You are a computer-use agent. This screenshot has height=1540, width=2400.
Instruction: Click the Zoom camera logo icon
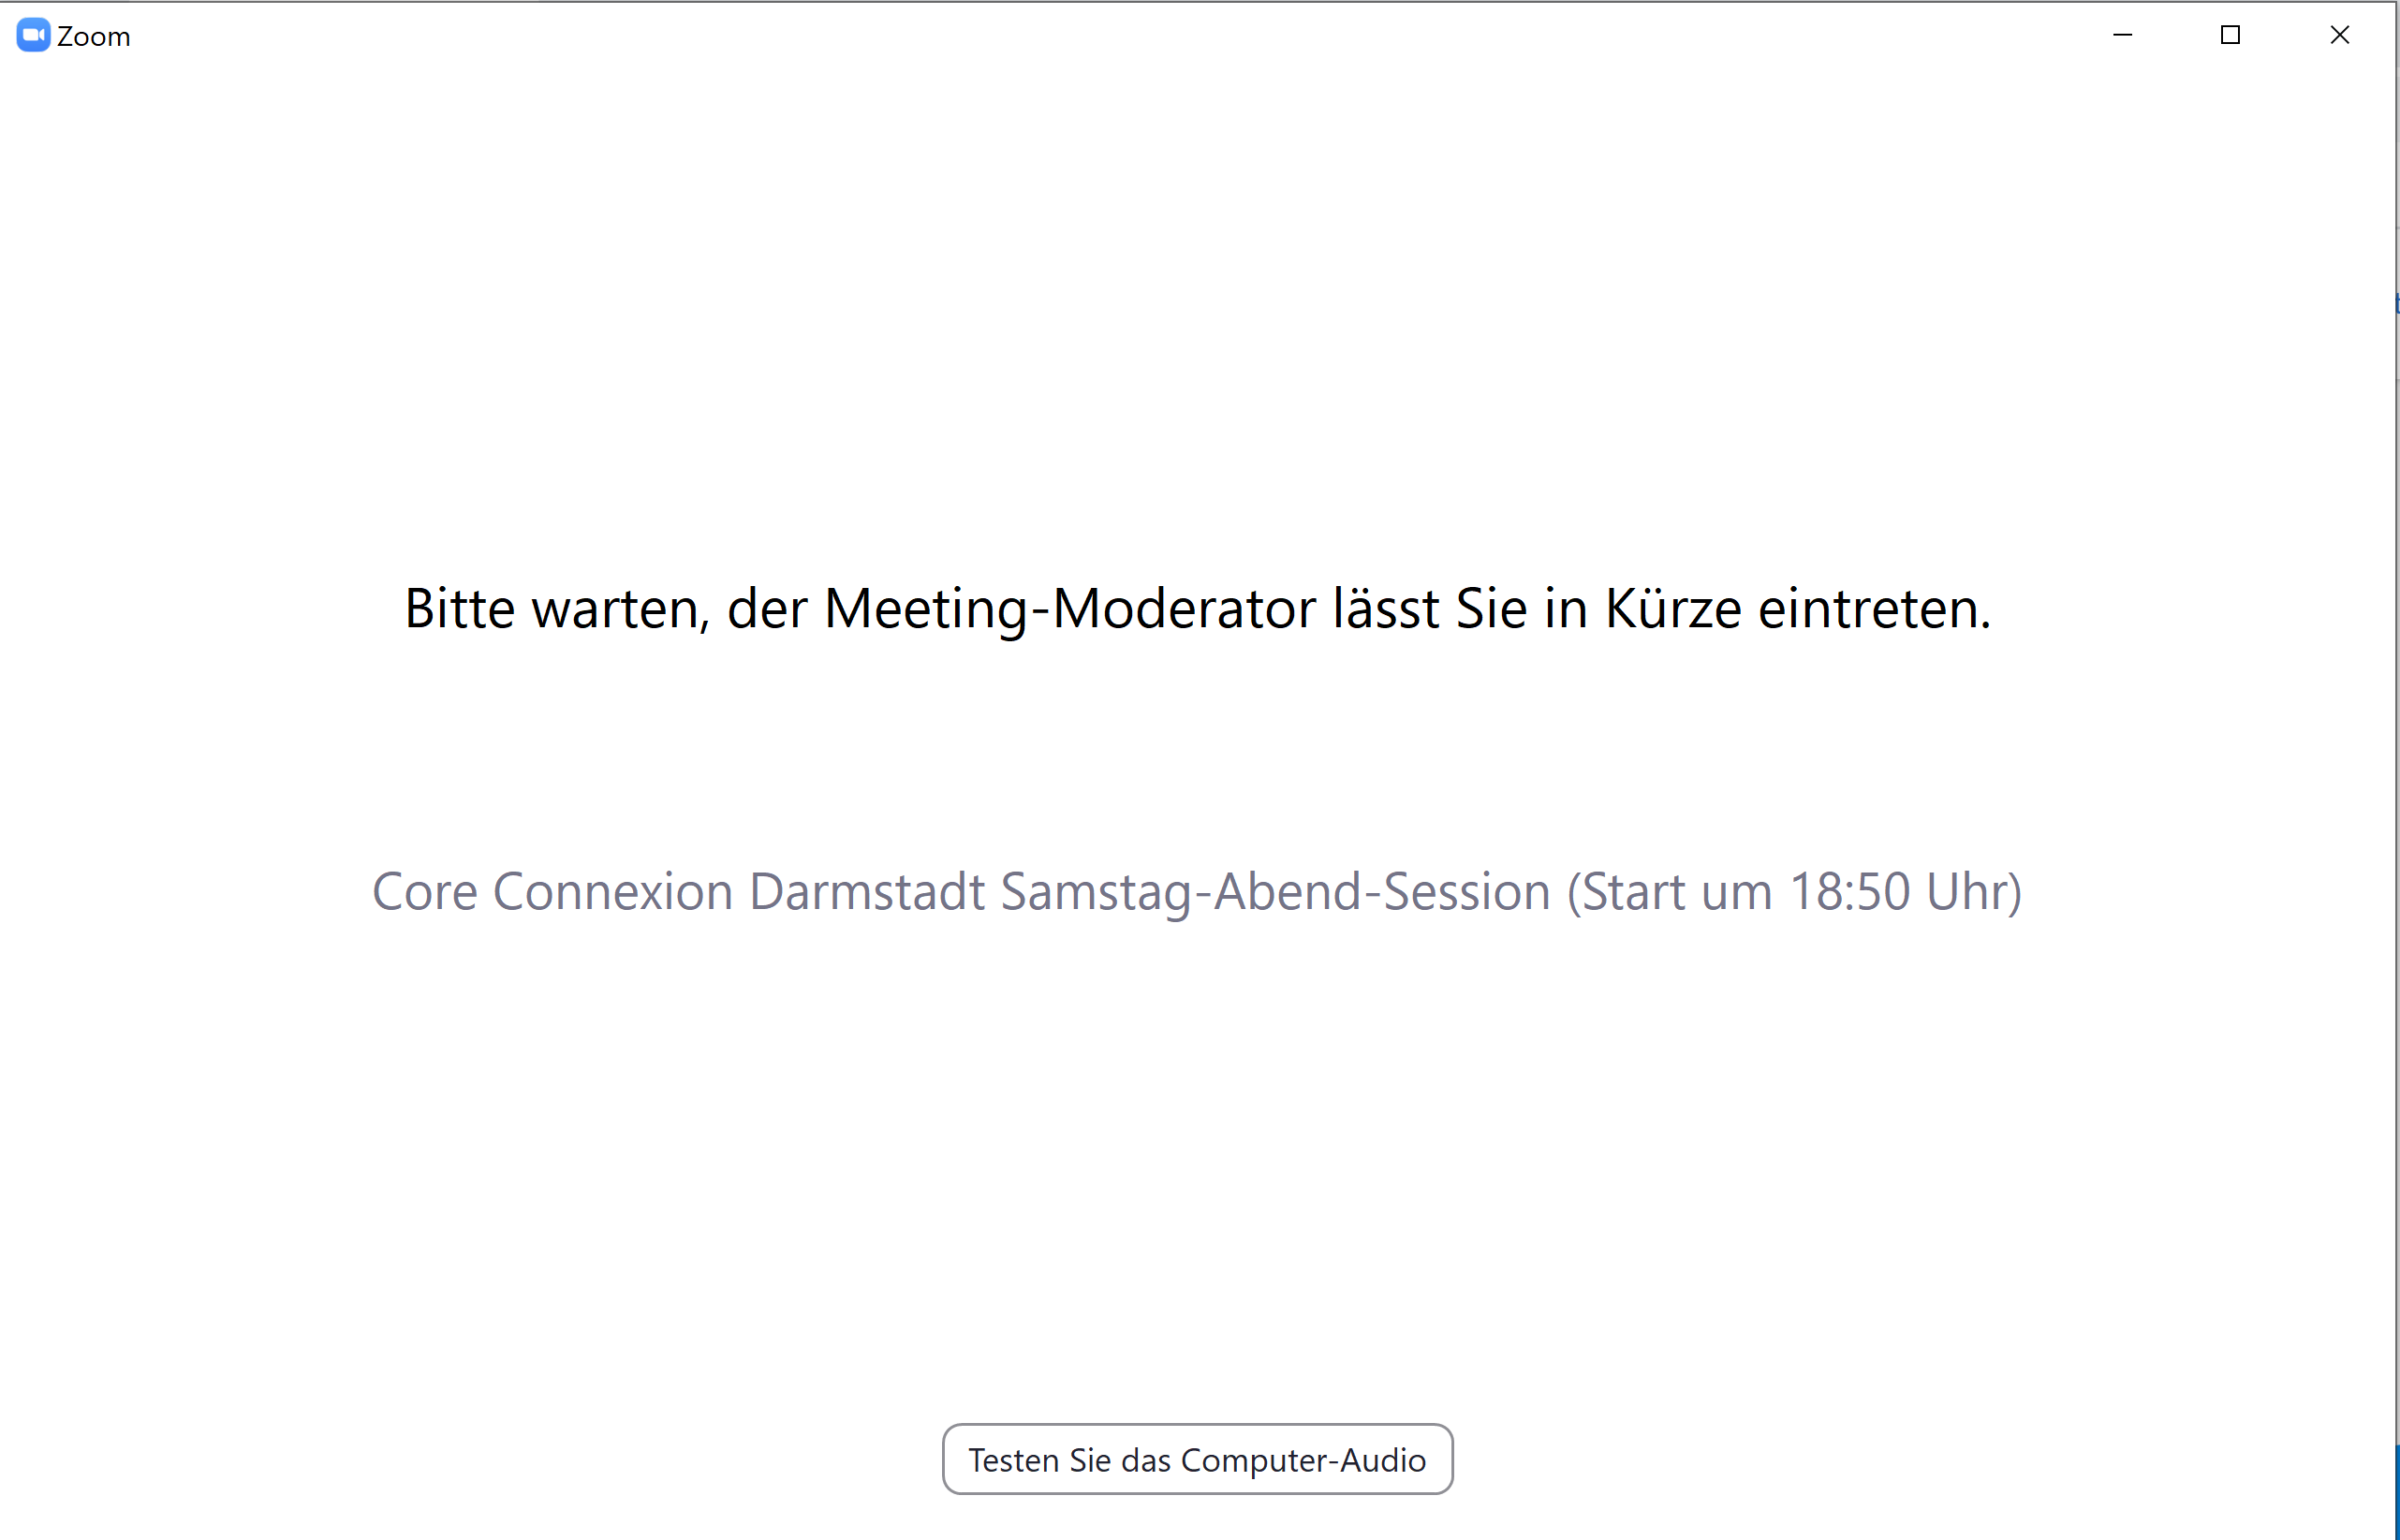pos(33,35)
